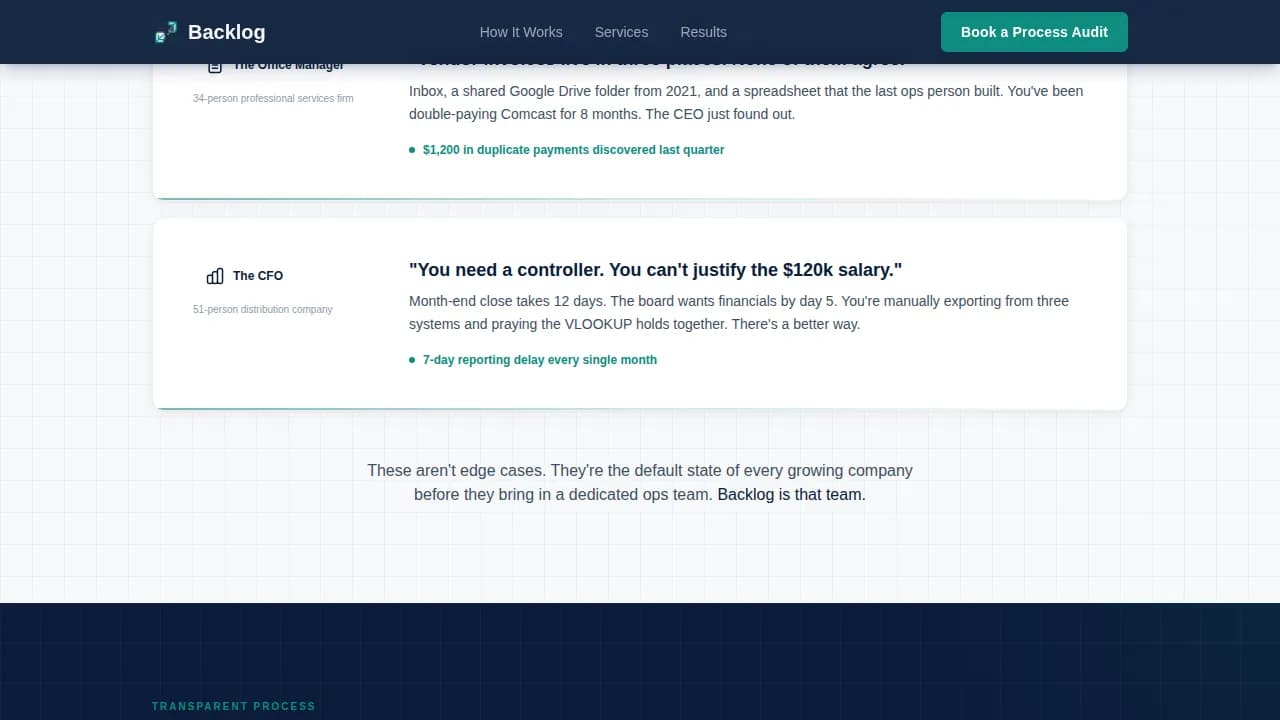Click the 51-person distribution company caption
The image size is (1280, 720).
click(x=263, y=310)
